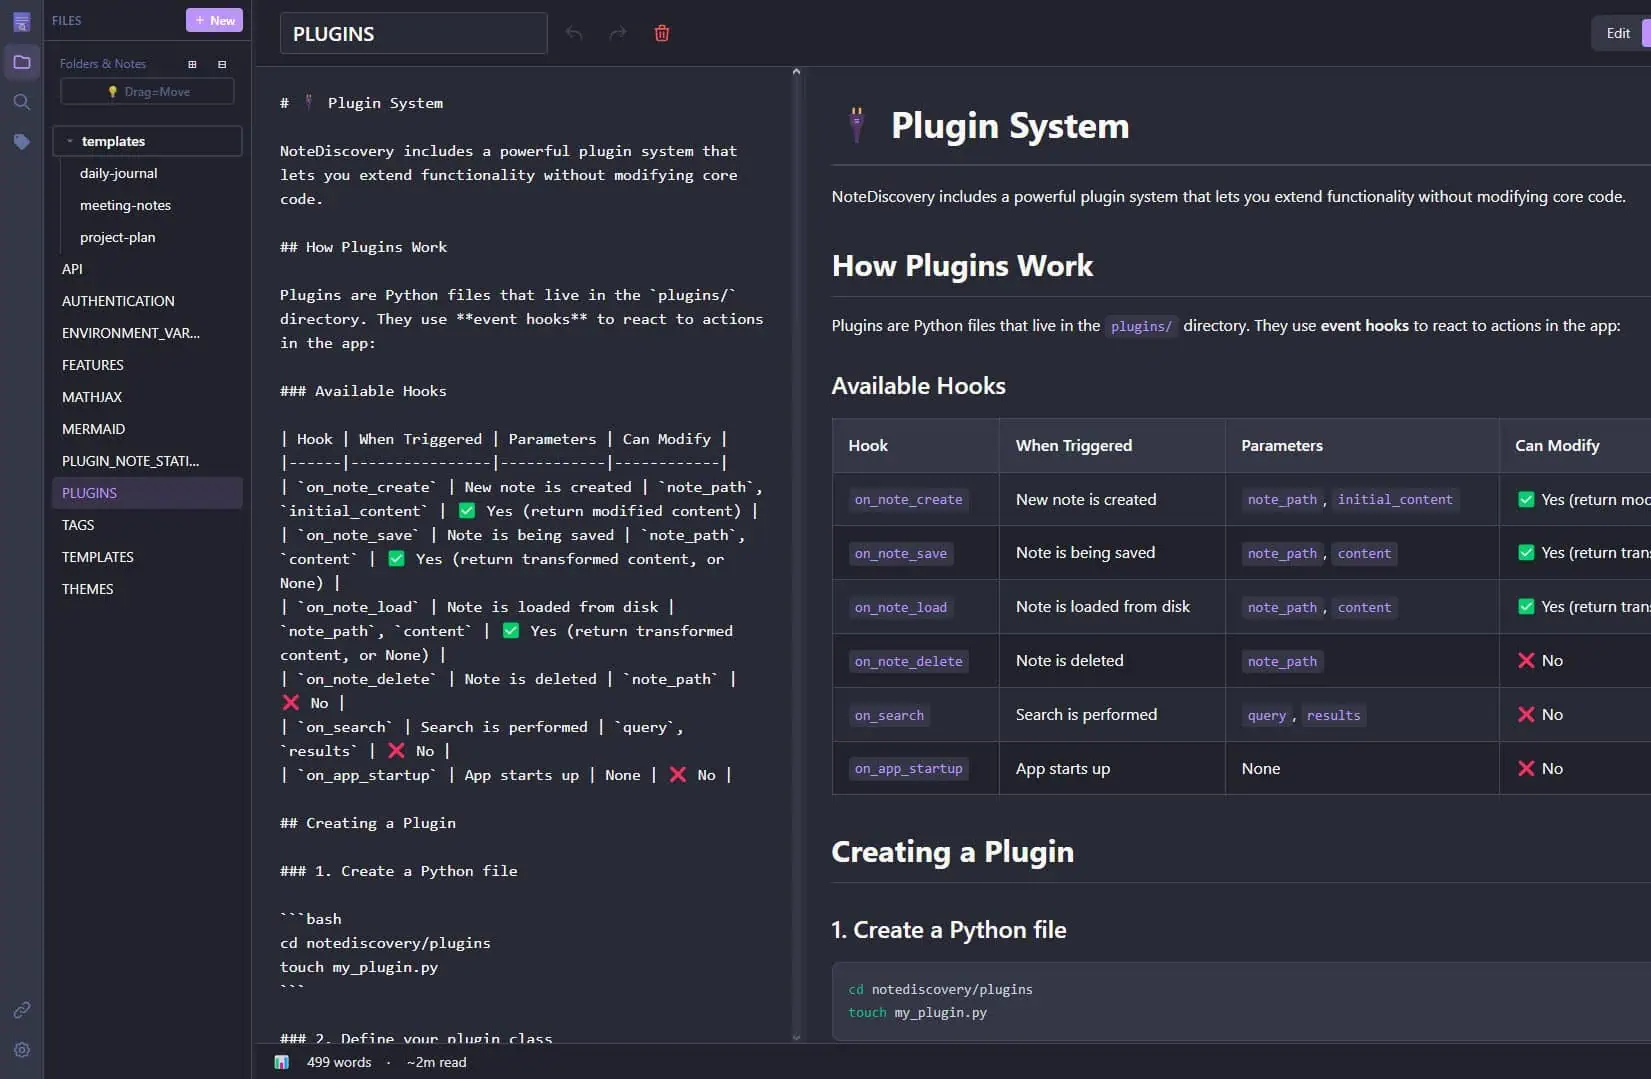The height and width of the screenshot is (1079, 1651).
Task: Click the stats chart icon beside word count
Action: pos(282,1062)
